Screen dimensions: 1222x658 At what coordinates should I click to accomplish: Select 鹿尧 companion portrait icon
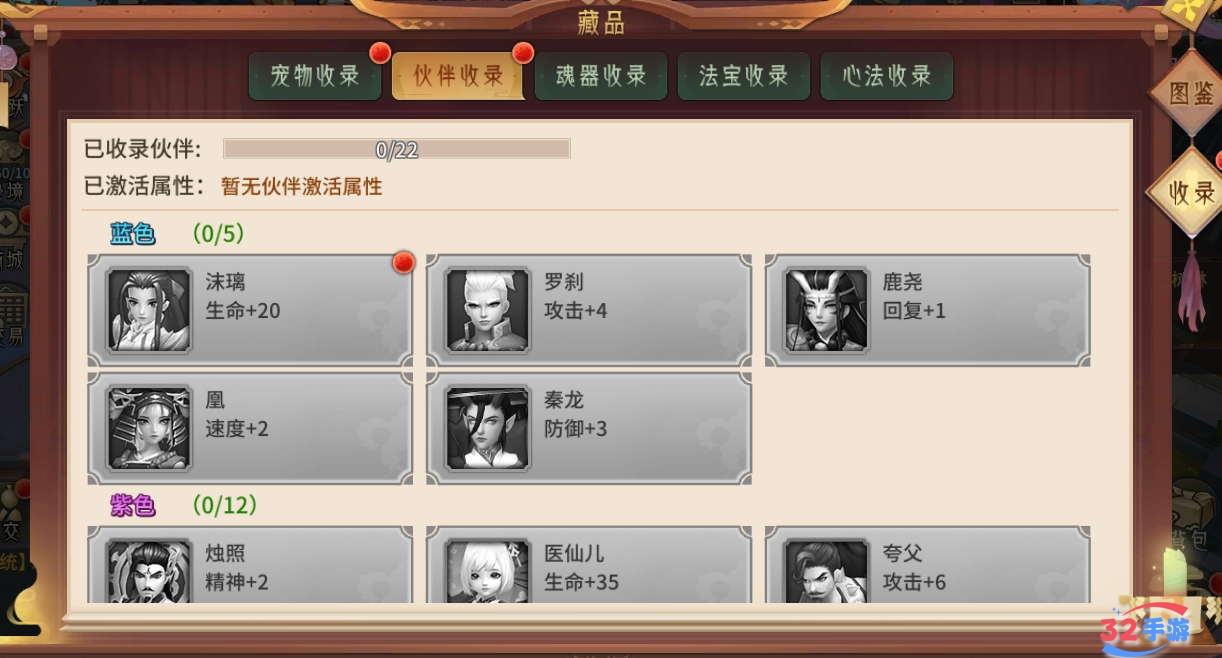coord(827,309)
